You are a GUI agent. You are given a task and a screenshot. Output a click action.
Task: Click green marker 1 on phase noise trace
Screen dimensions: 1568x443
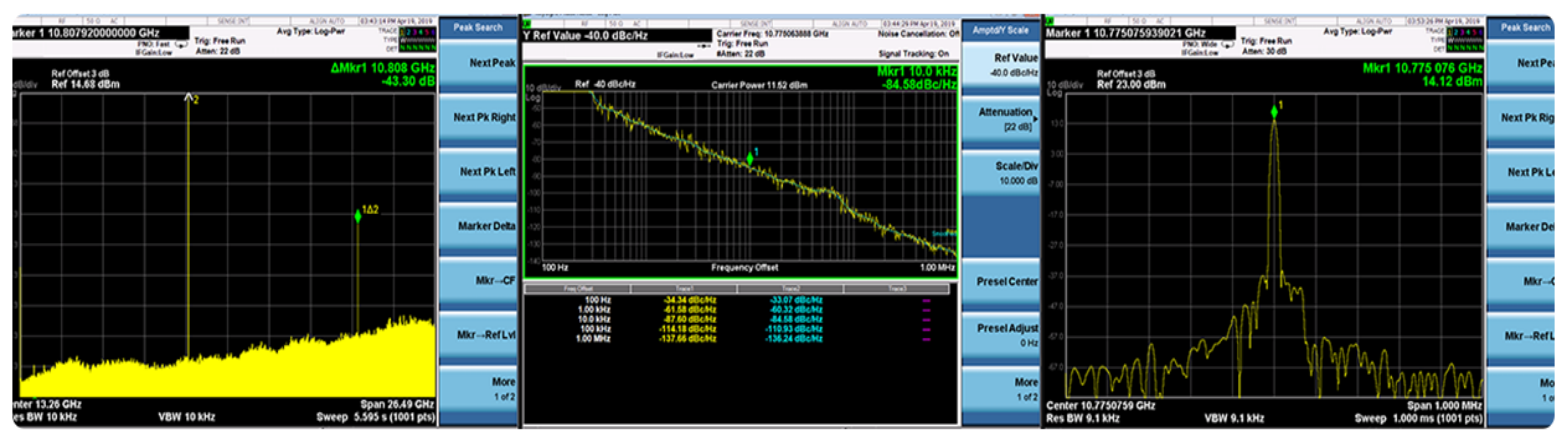point(750,159)
